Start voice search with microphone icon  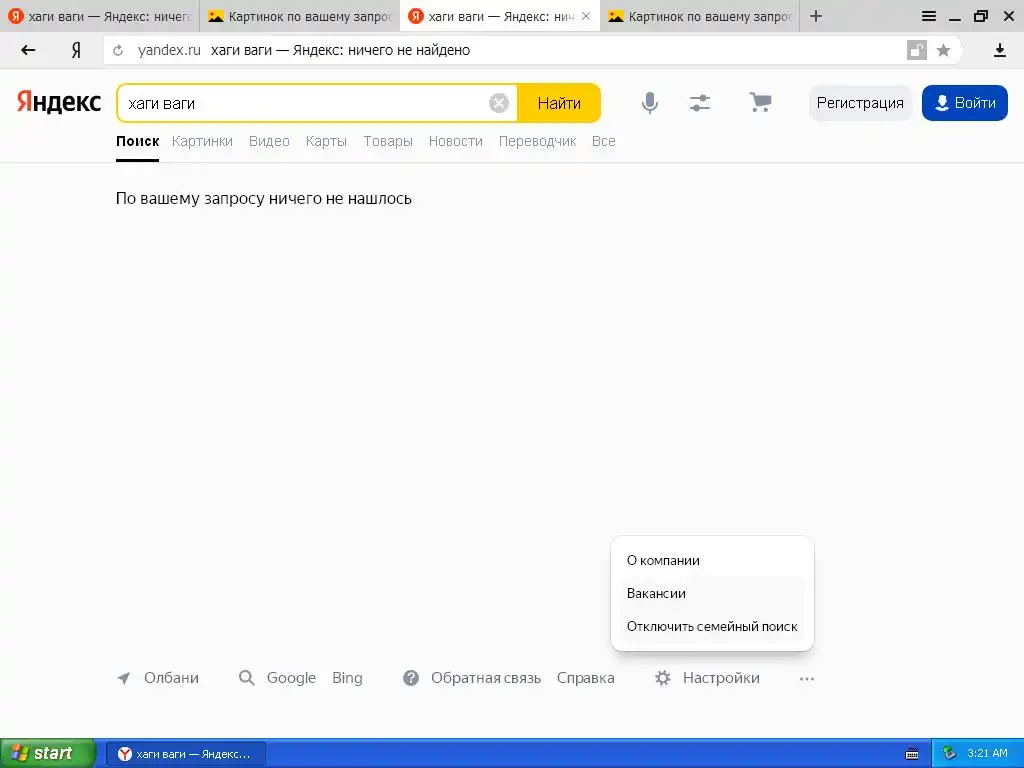(650, 103)
